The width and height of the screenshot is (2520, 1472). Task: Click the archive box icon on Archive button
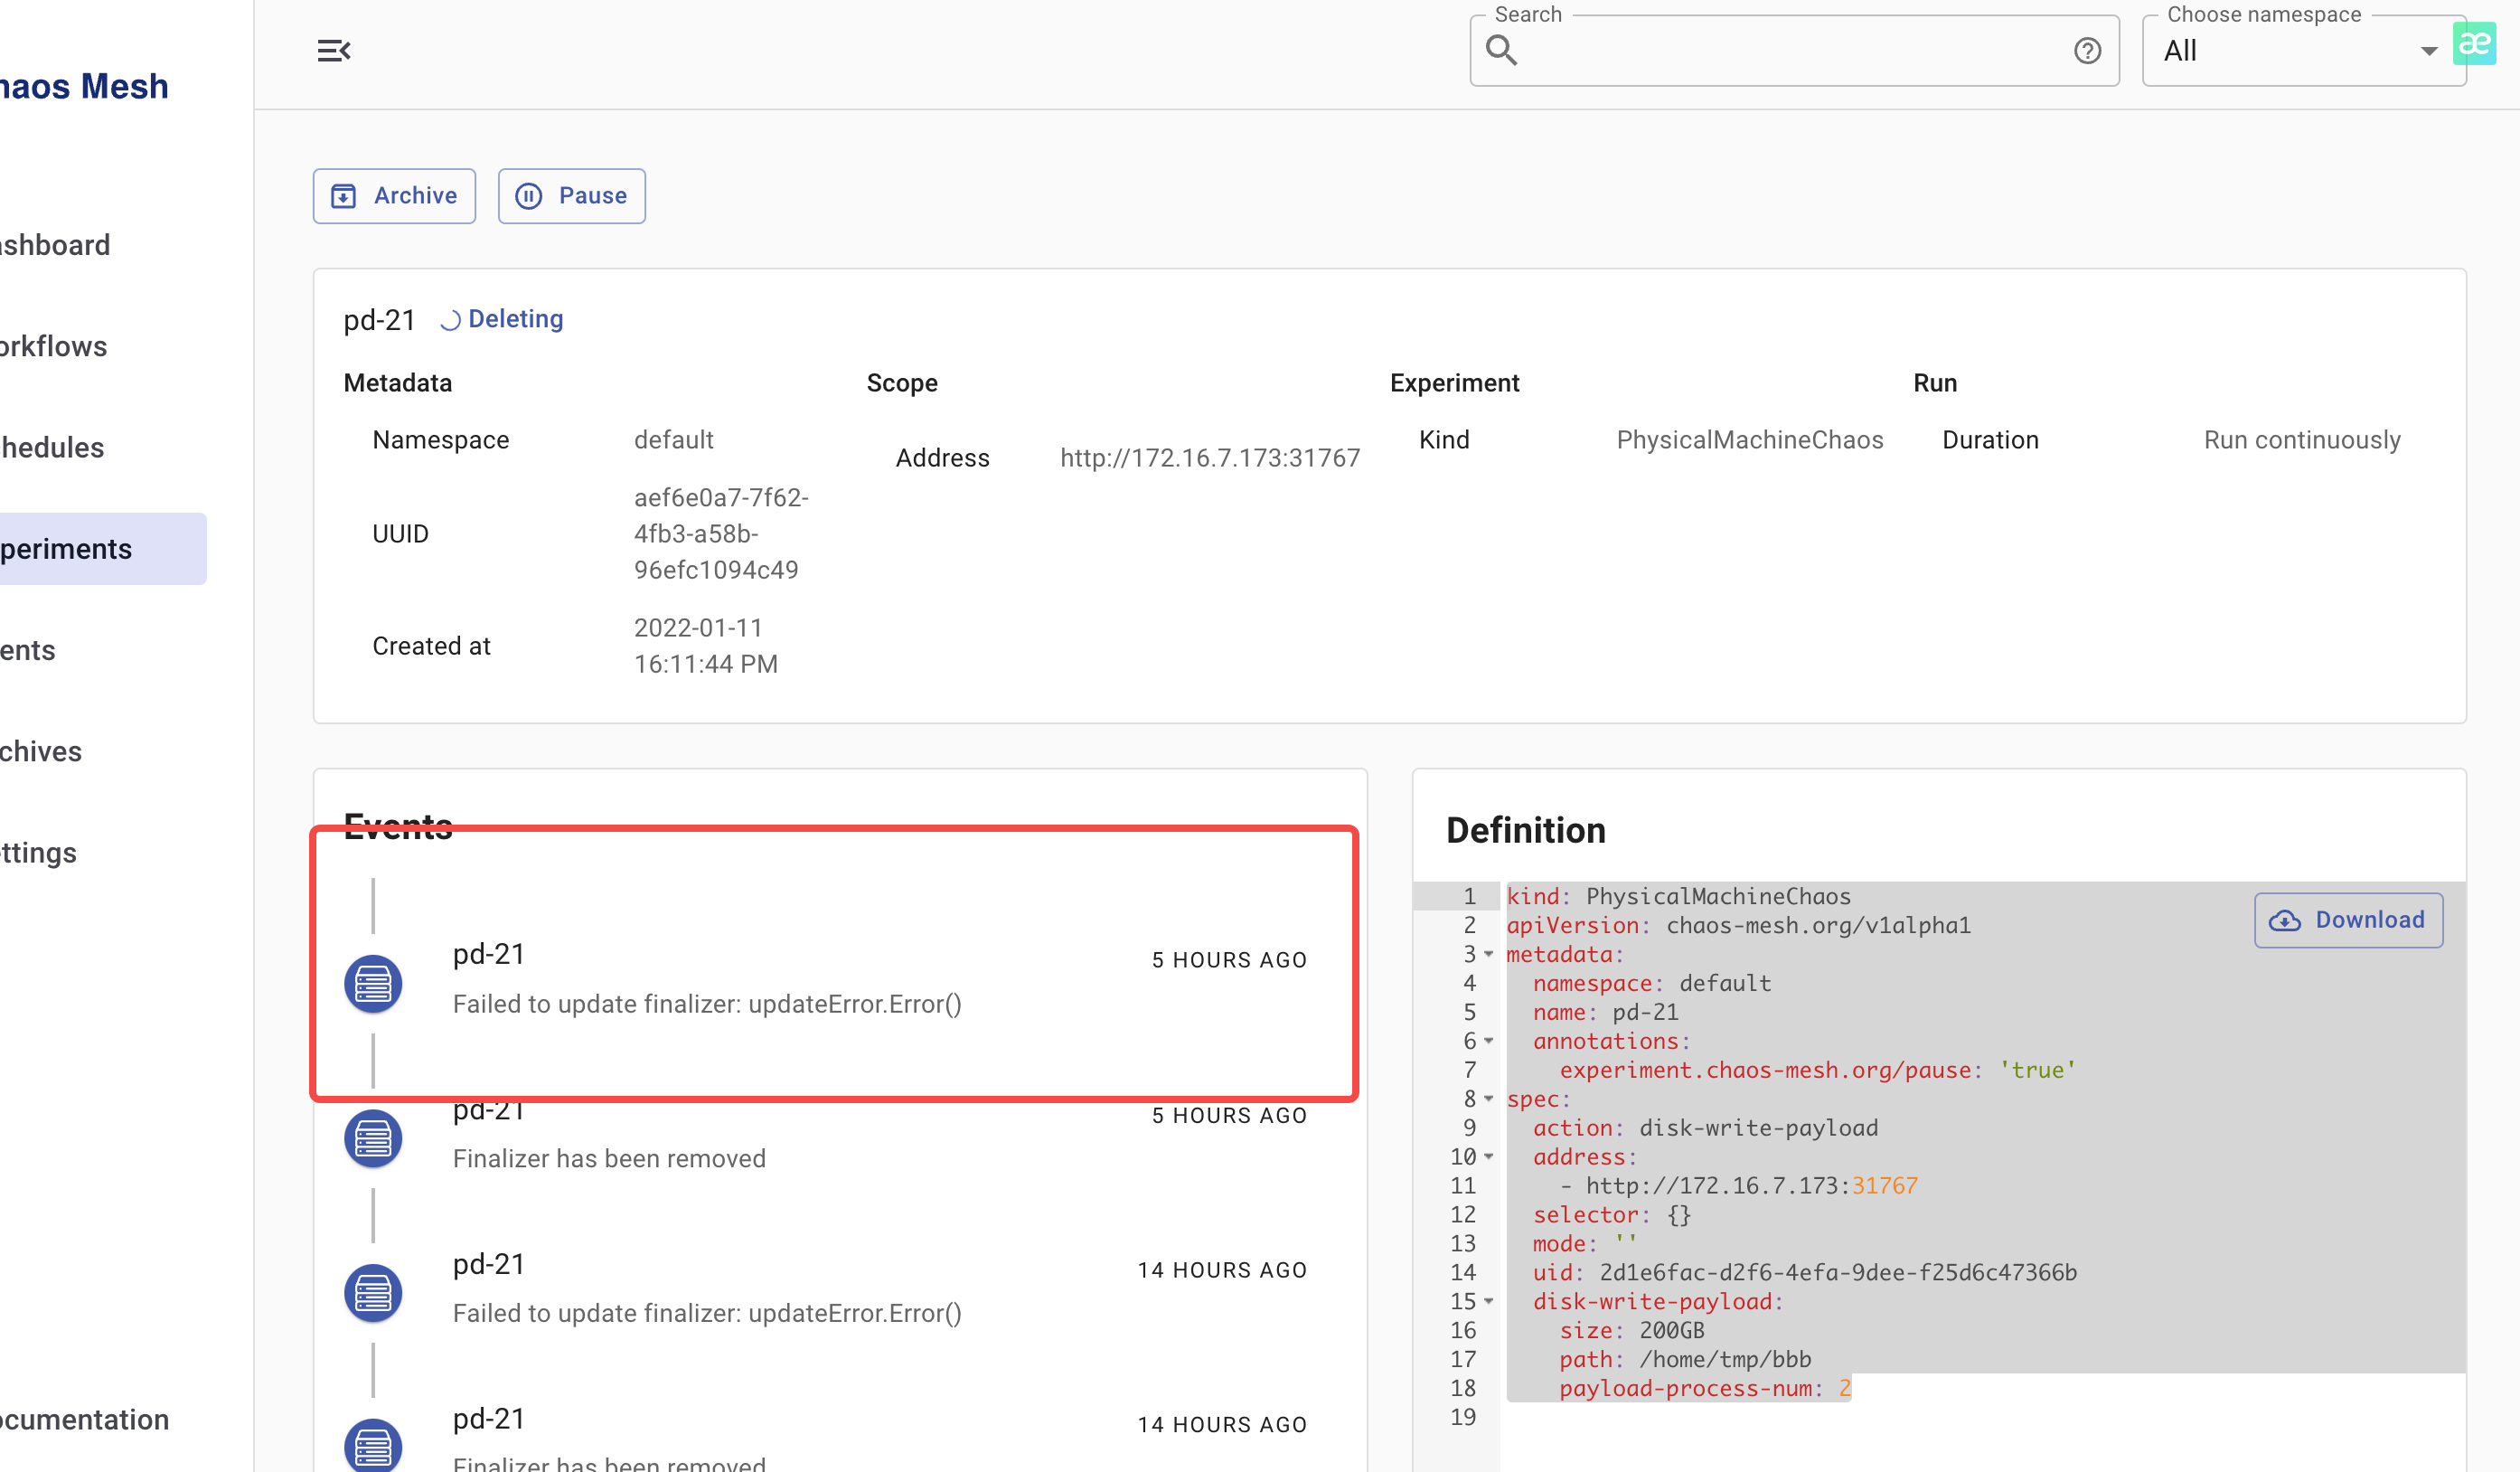click(344, 196)
